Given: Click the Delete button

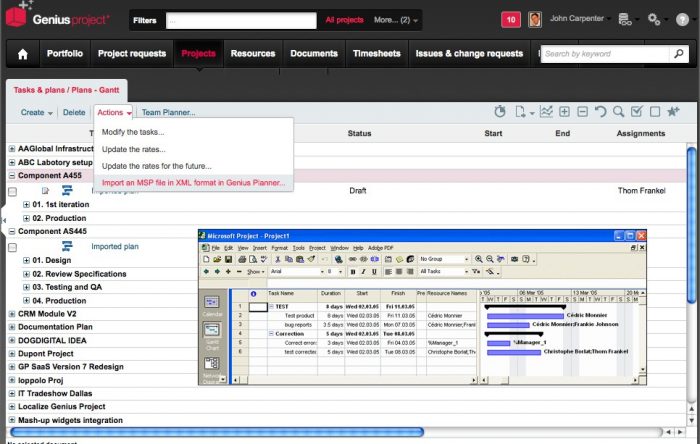Looking at the screenshot, I should pyautogui.click(x=74, y=112).
